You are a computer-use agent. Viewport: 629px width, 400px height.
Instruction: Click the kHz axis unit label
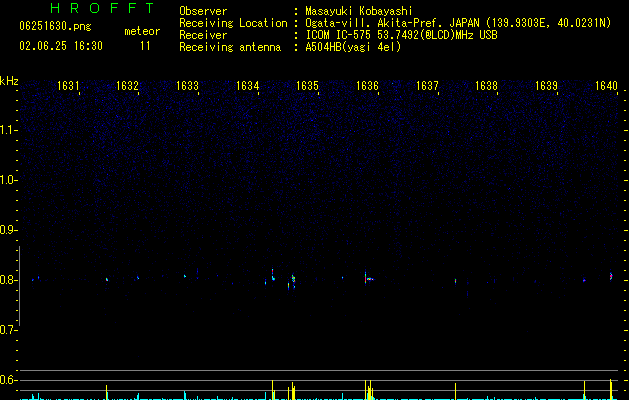(x=9, y=81)
